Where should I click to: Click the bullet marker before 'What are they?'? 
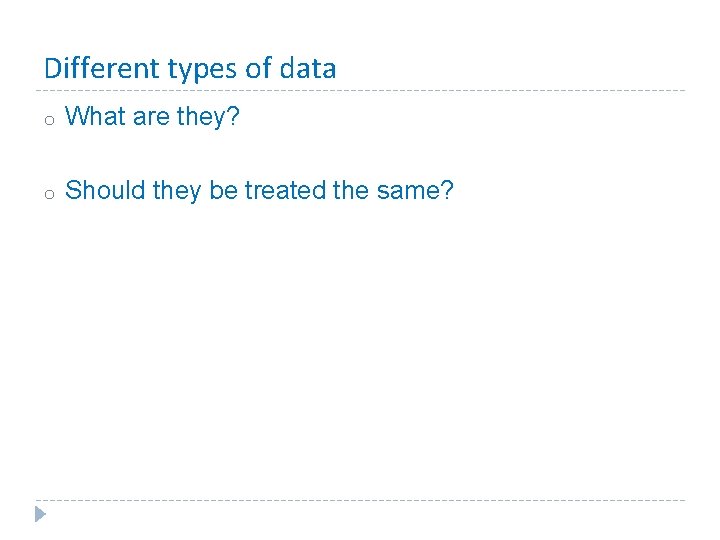[x=47, y=120]
